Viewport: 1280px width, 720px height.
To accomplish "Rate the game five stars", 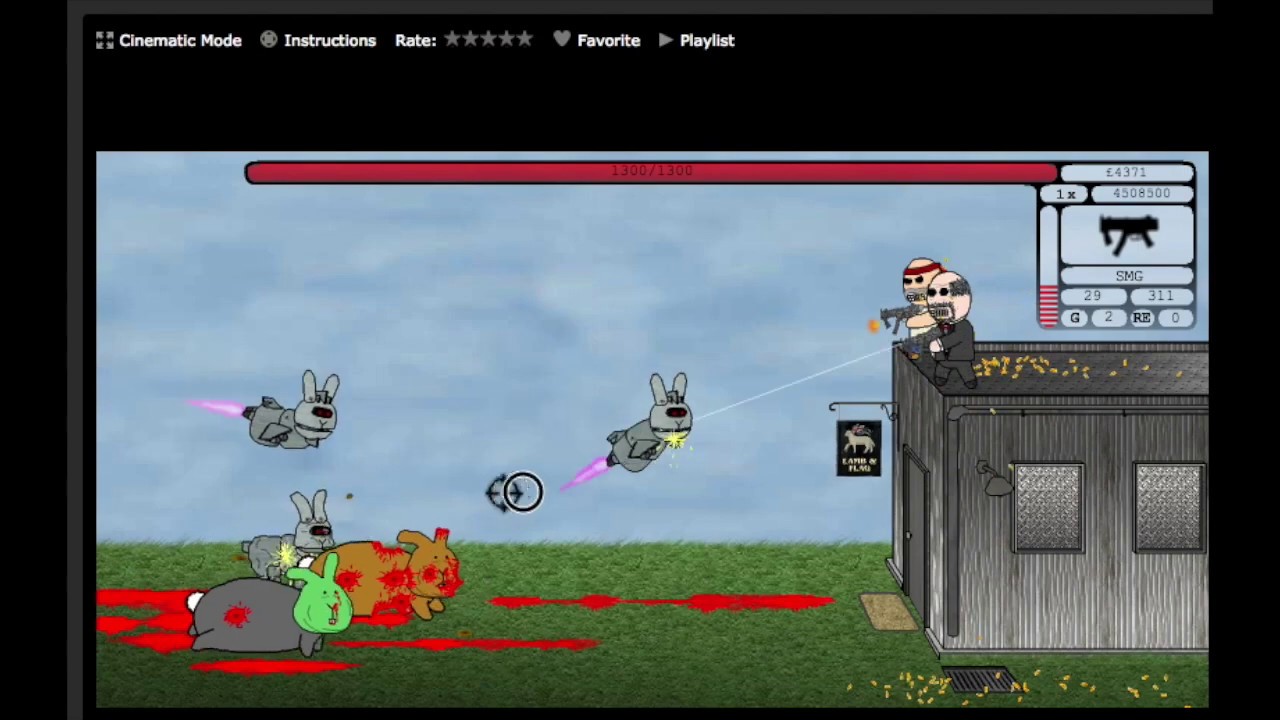I will [525, 39].
